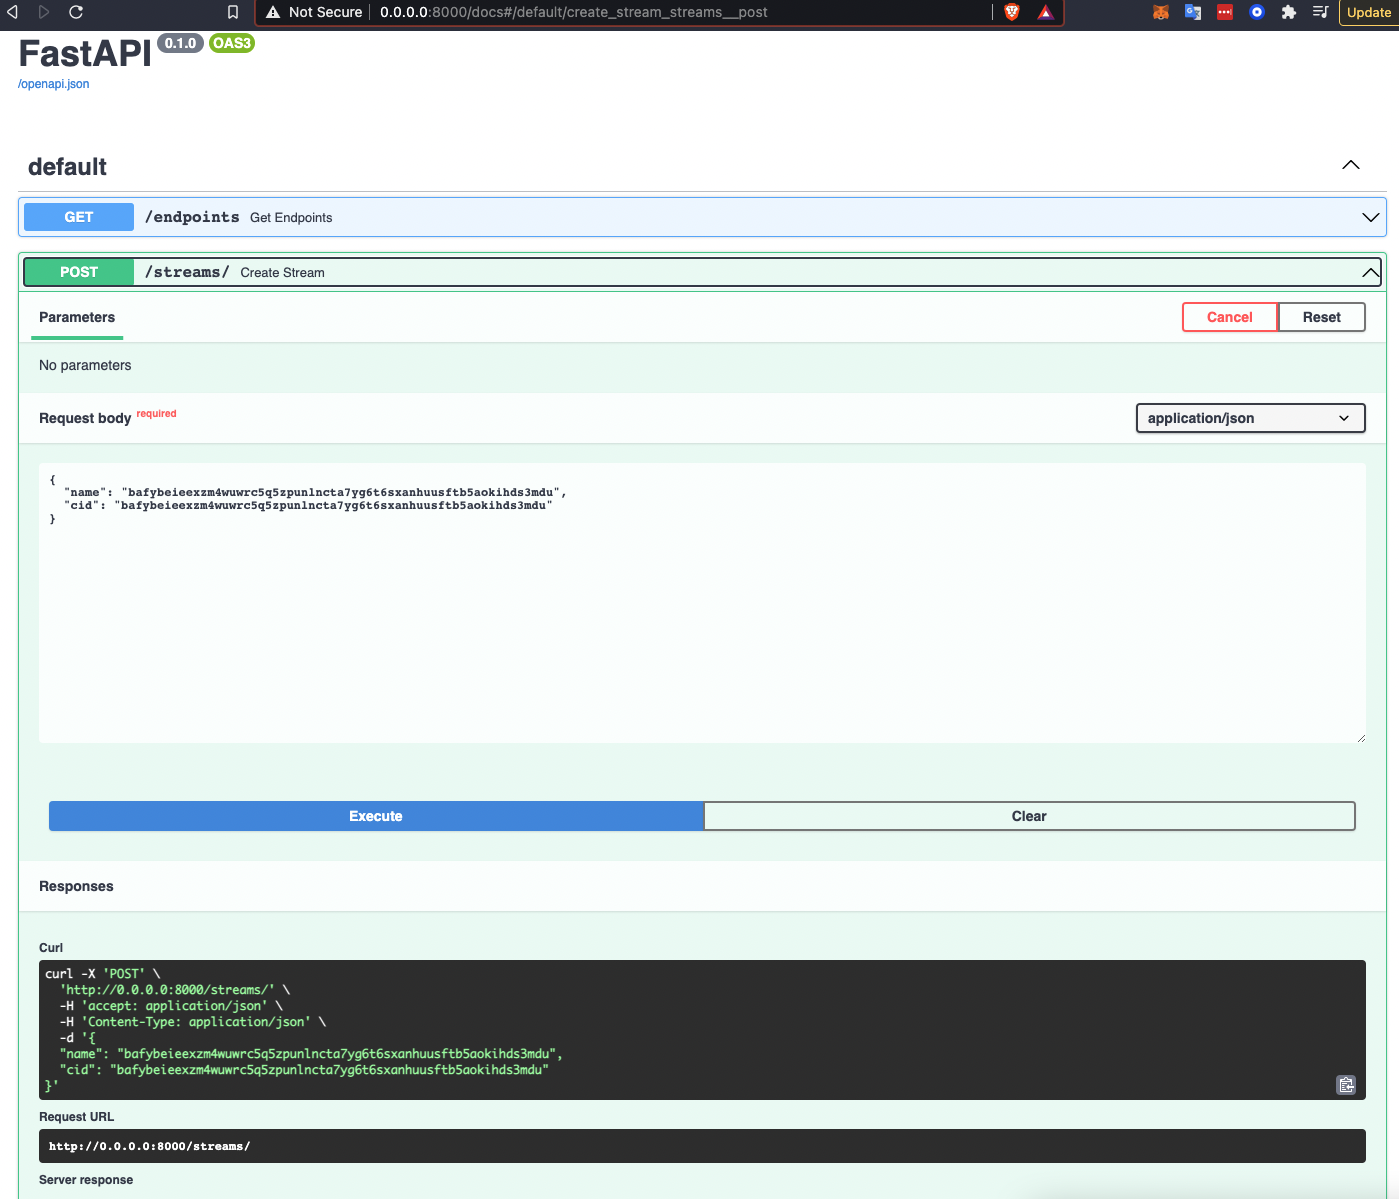Click the blue GET method badge
The image size is (1399, 1199).
tap(79, 217)
